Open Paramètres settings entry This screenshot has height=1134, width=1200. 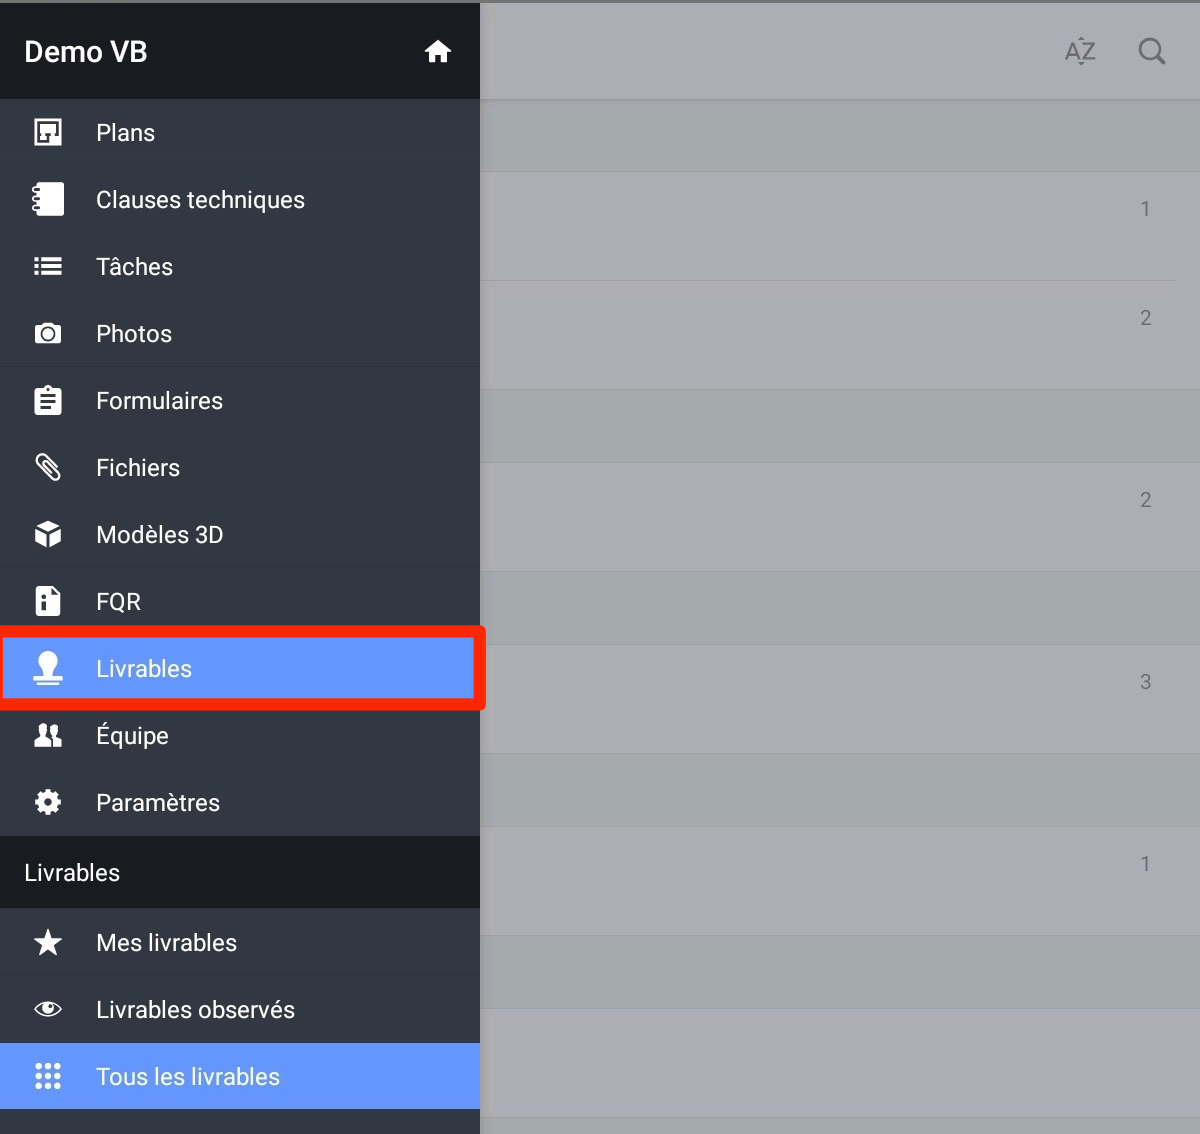[240, 802]
